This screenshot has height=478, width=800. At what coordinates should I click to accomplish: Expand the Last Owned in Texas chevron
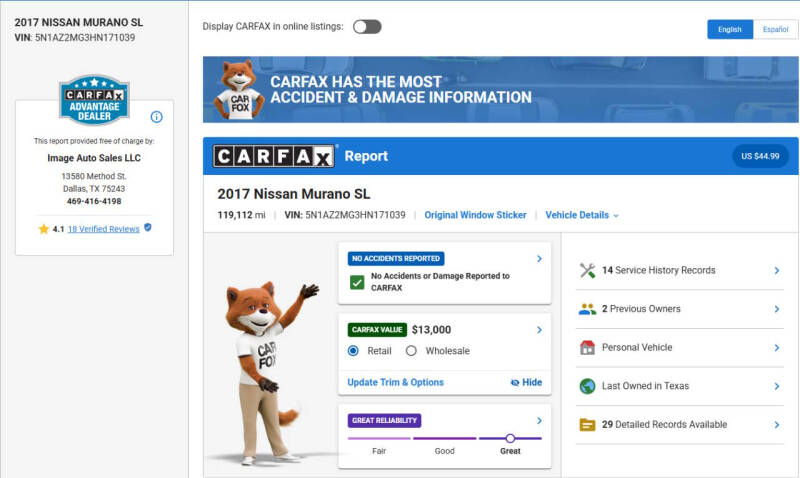coord(777,386)
